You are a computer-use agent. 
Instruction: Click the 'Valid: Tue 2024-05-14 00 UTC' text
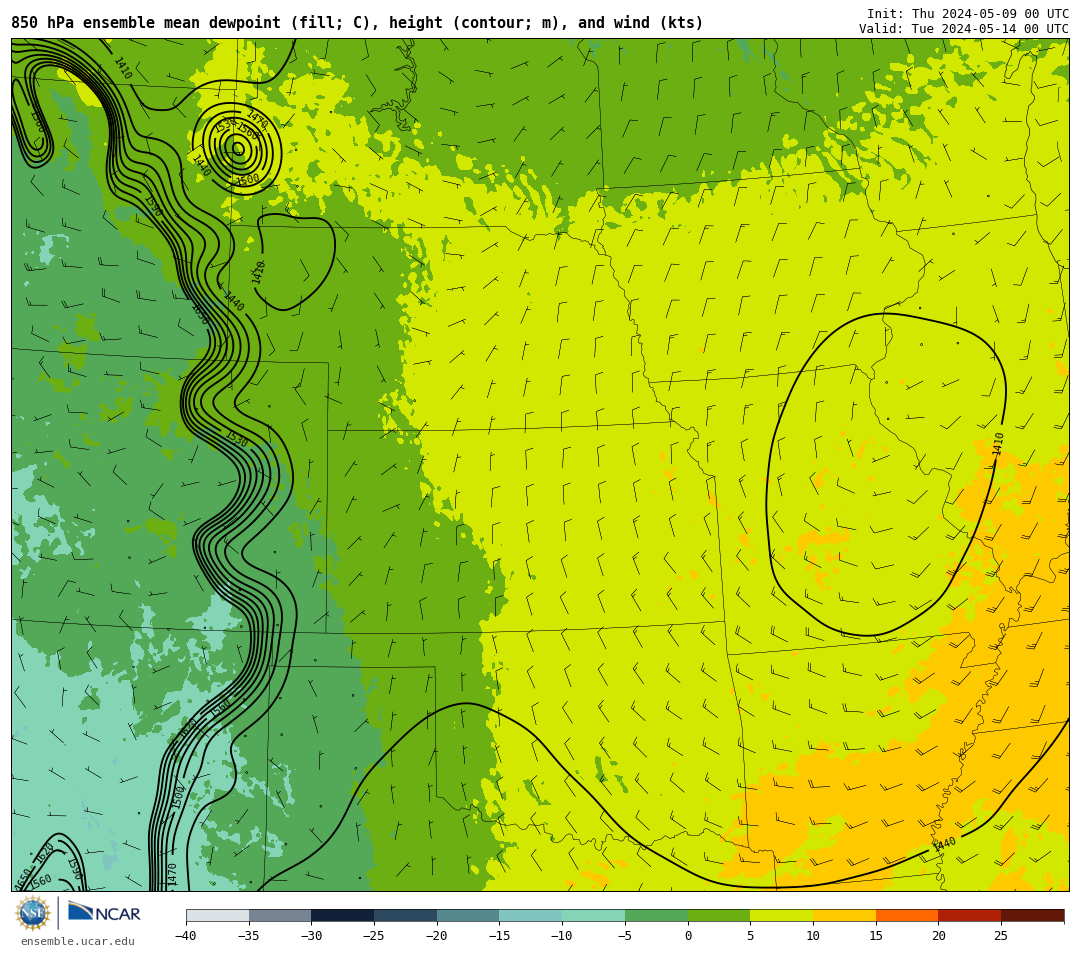point(964,29)
